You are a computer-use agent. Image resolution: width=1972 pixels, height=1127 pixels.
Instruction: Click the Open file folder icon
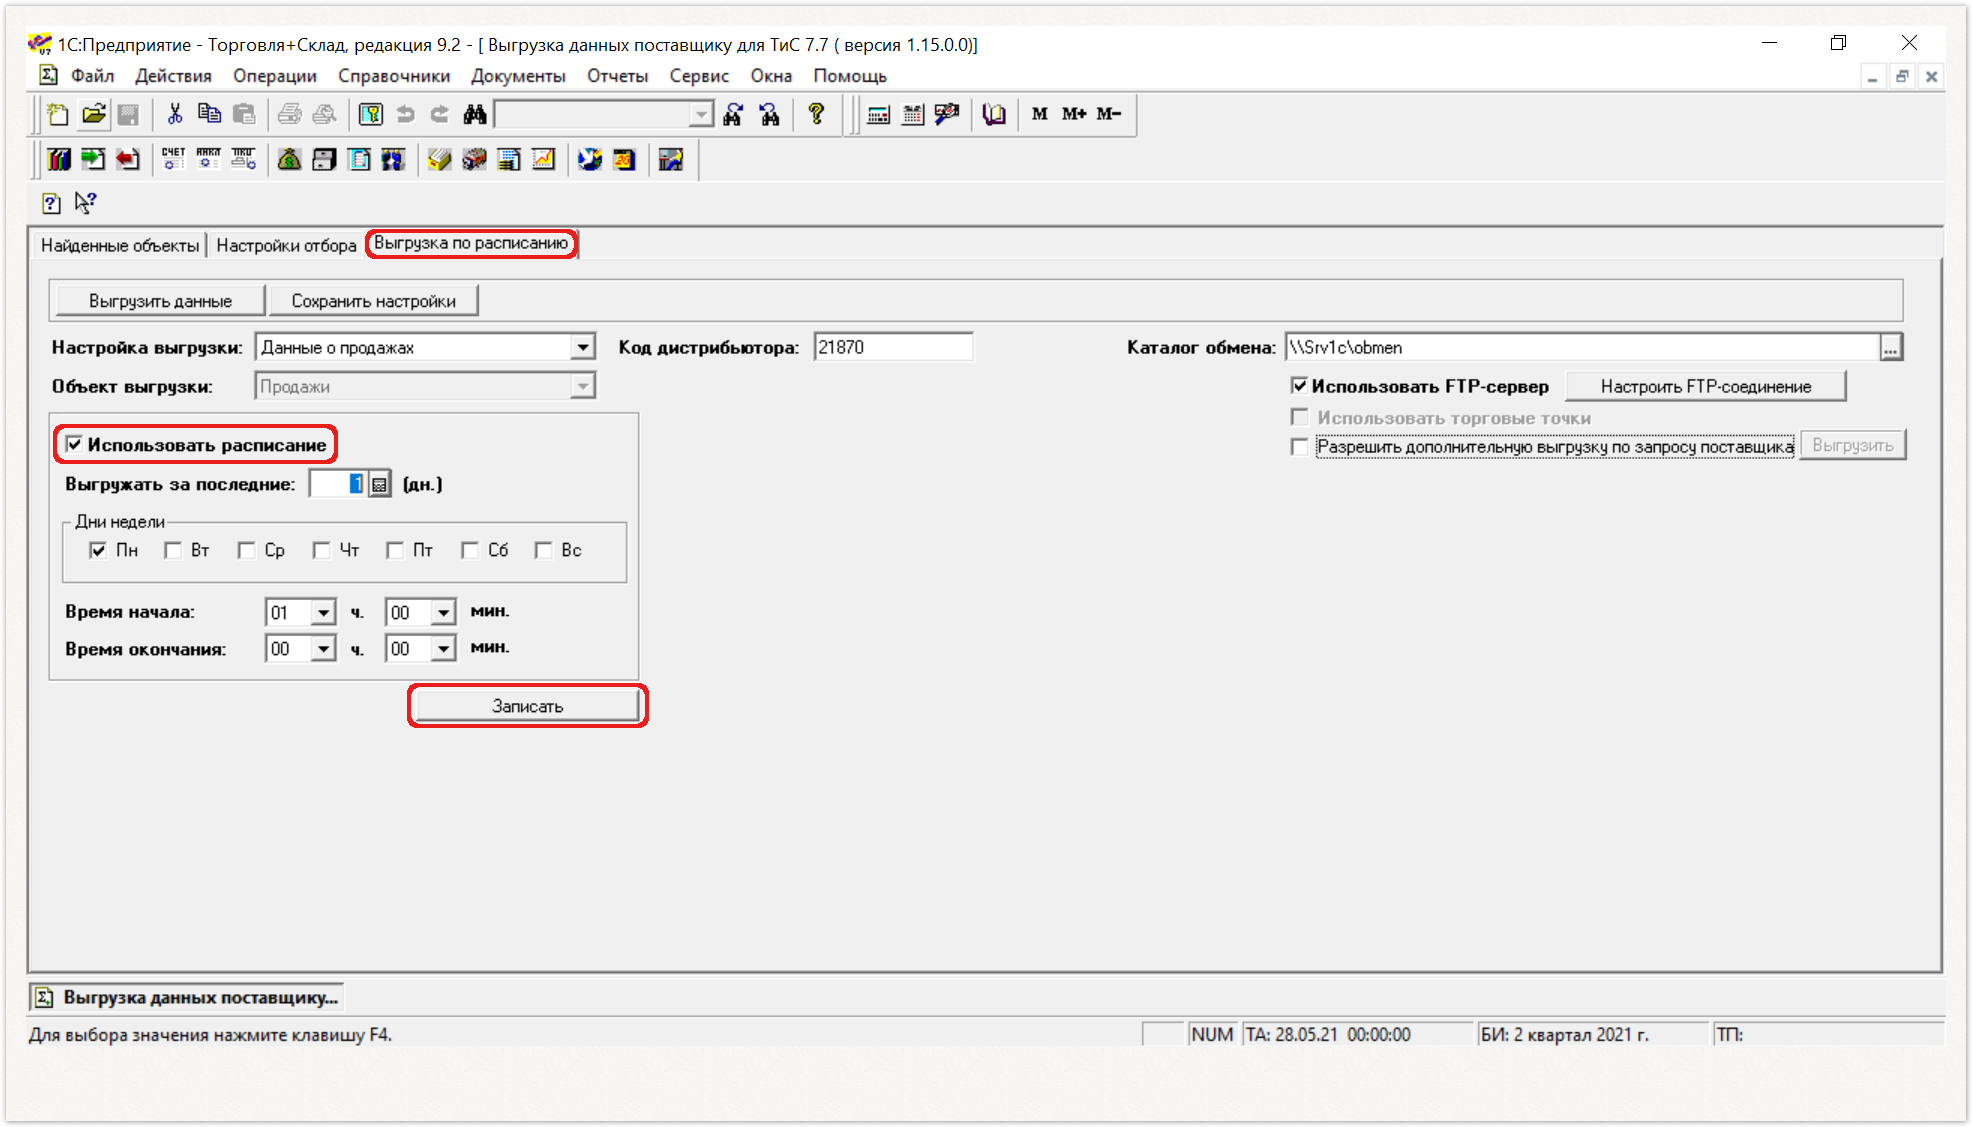click(93, 115)
